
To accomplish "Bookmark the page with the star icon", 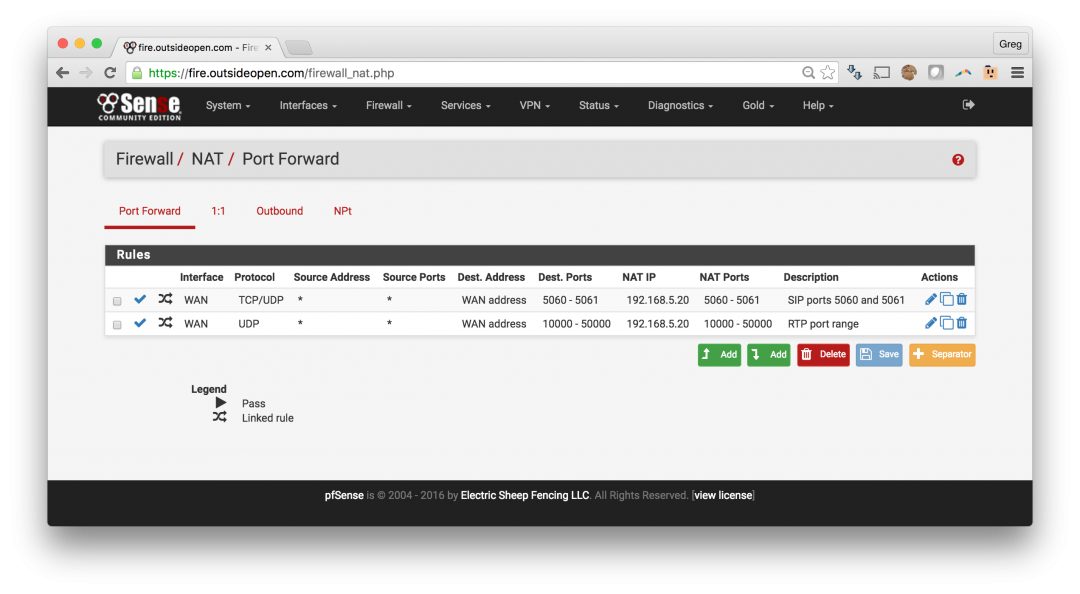I will [827, 73].
